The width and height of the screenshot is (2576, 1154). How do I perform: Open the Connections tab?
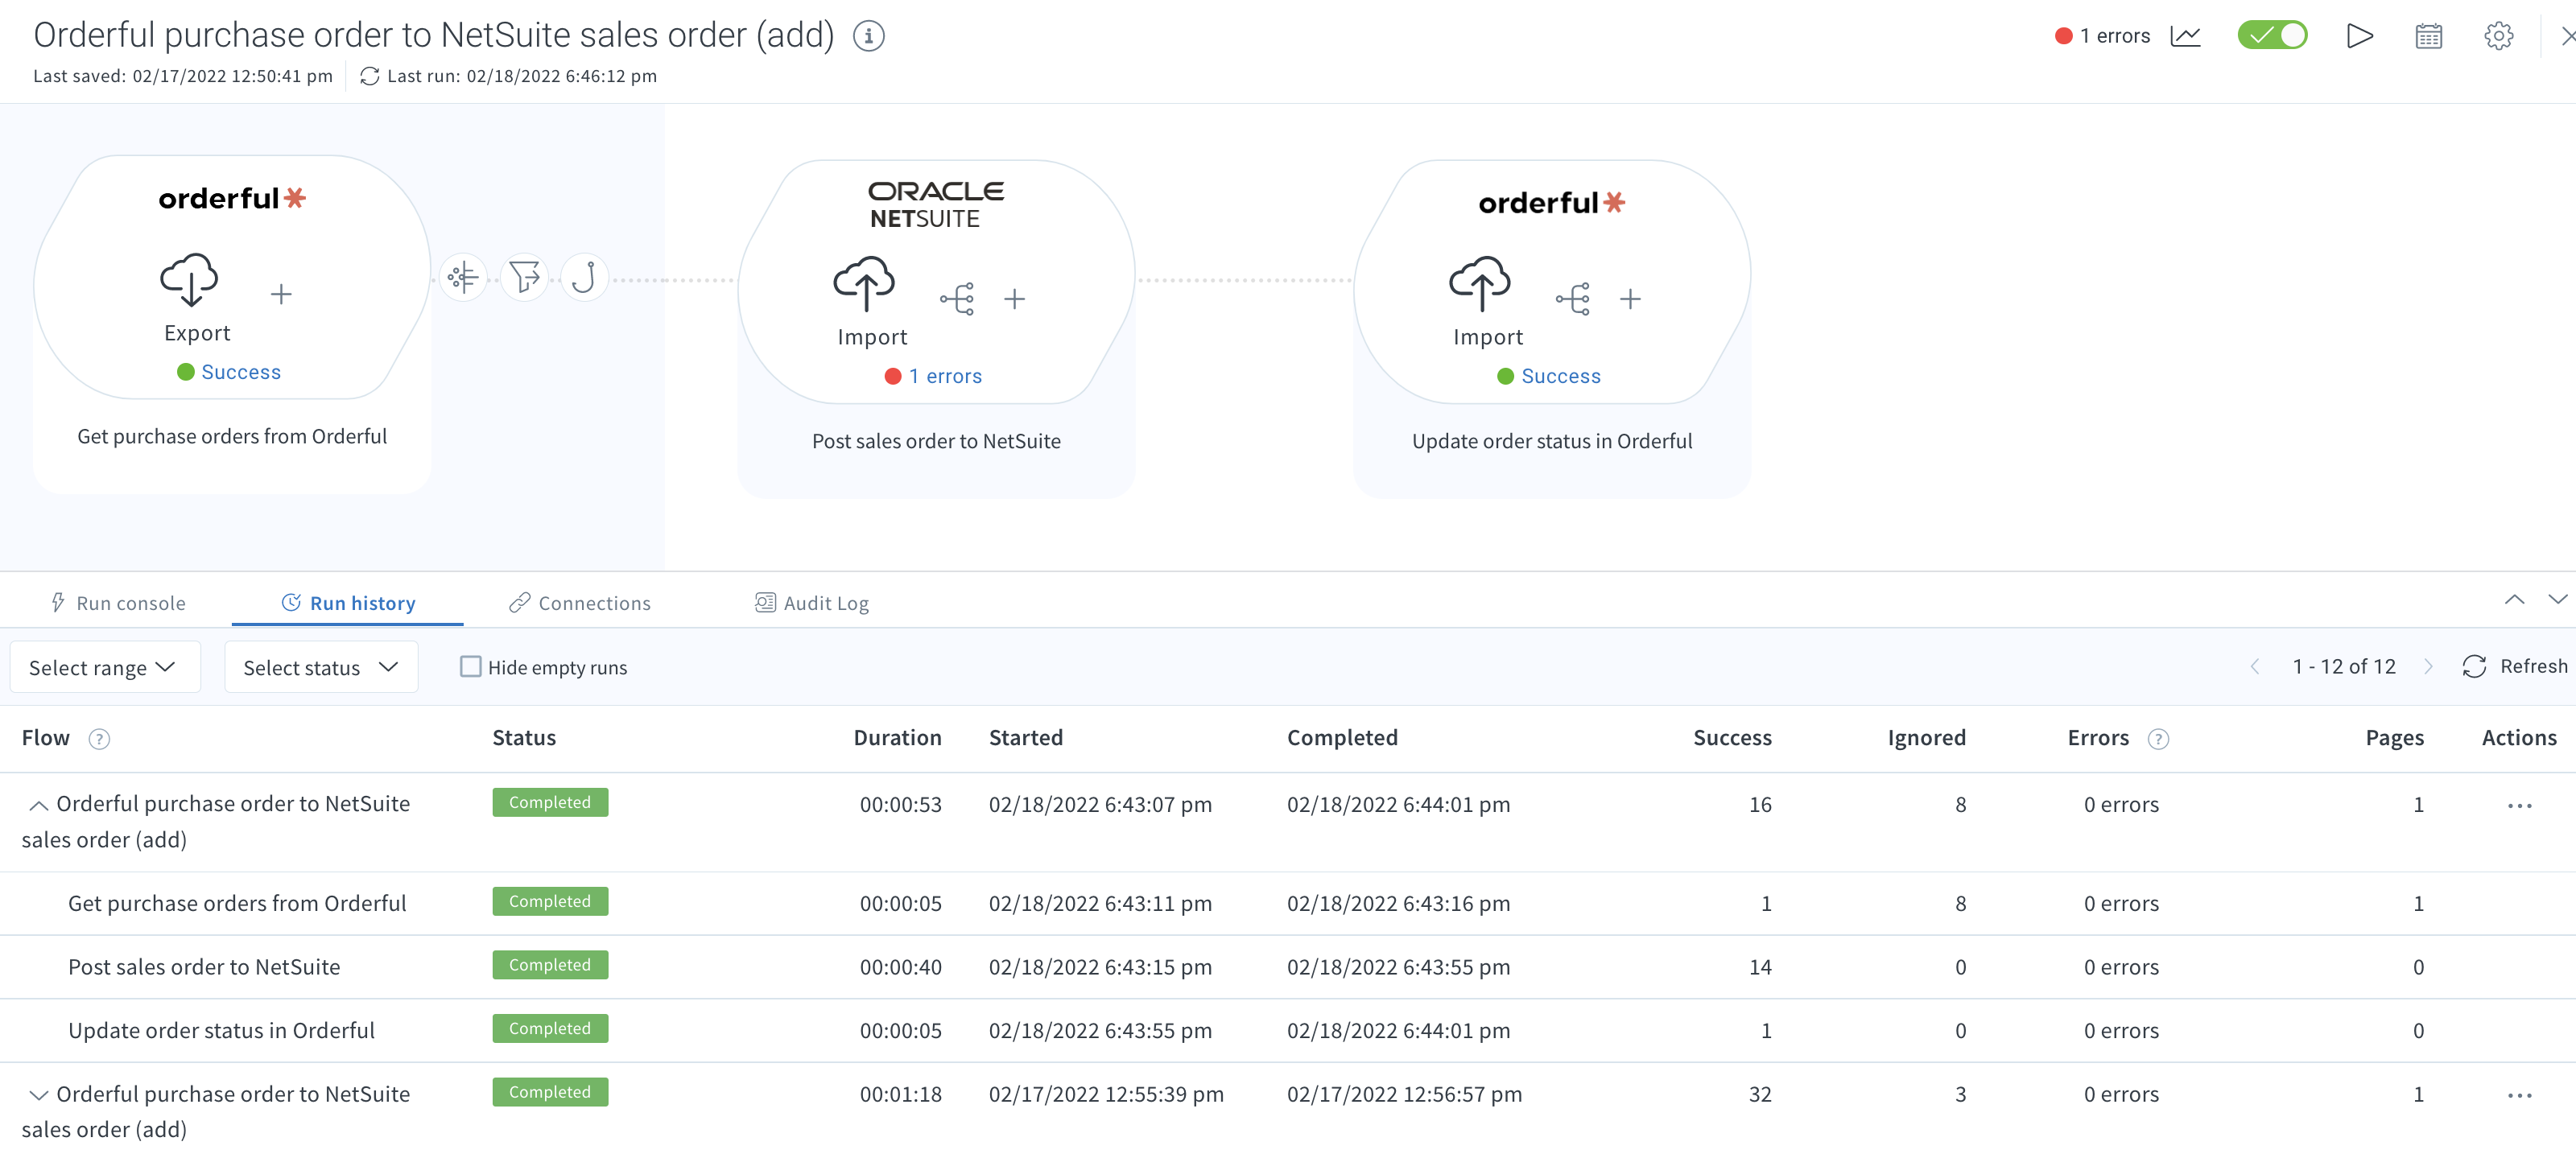[x=580, y=603]
